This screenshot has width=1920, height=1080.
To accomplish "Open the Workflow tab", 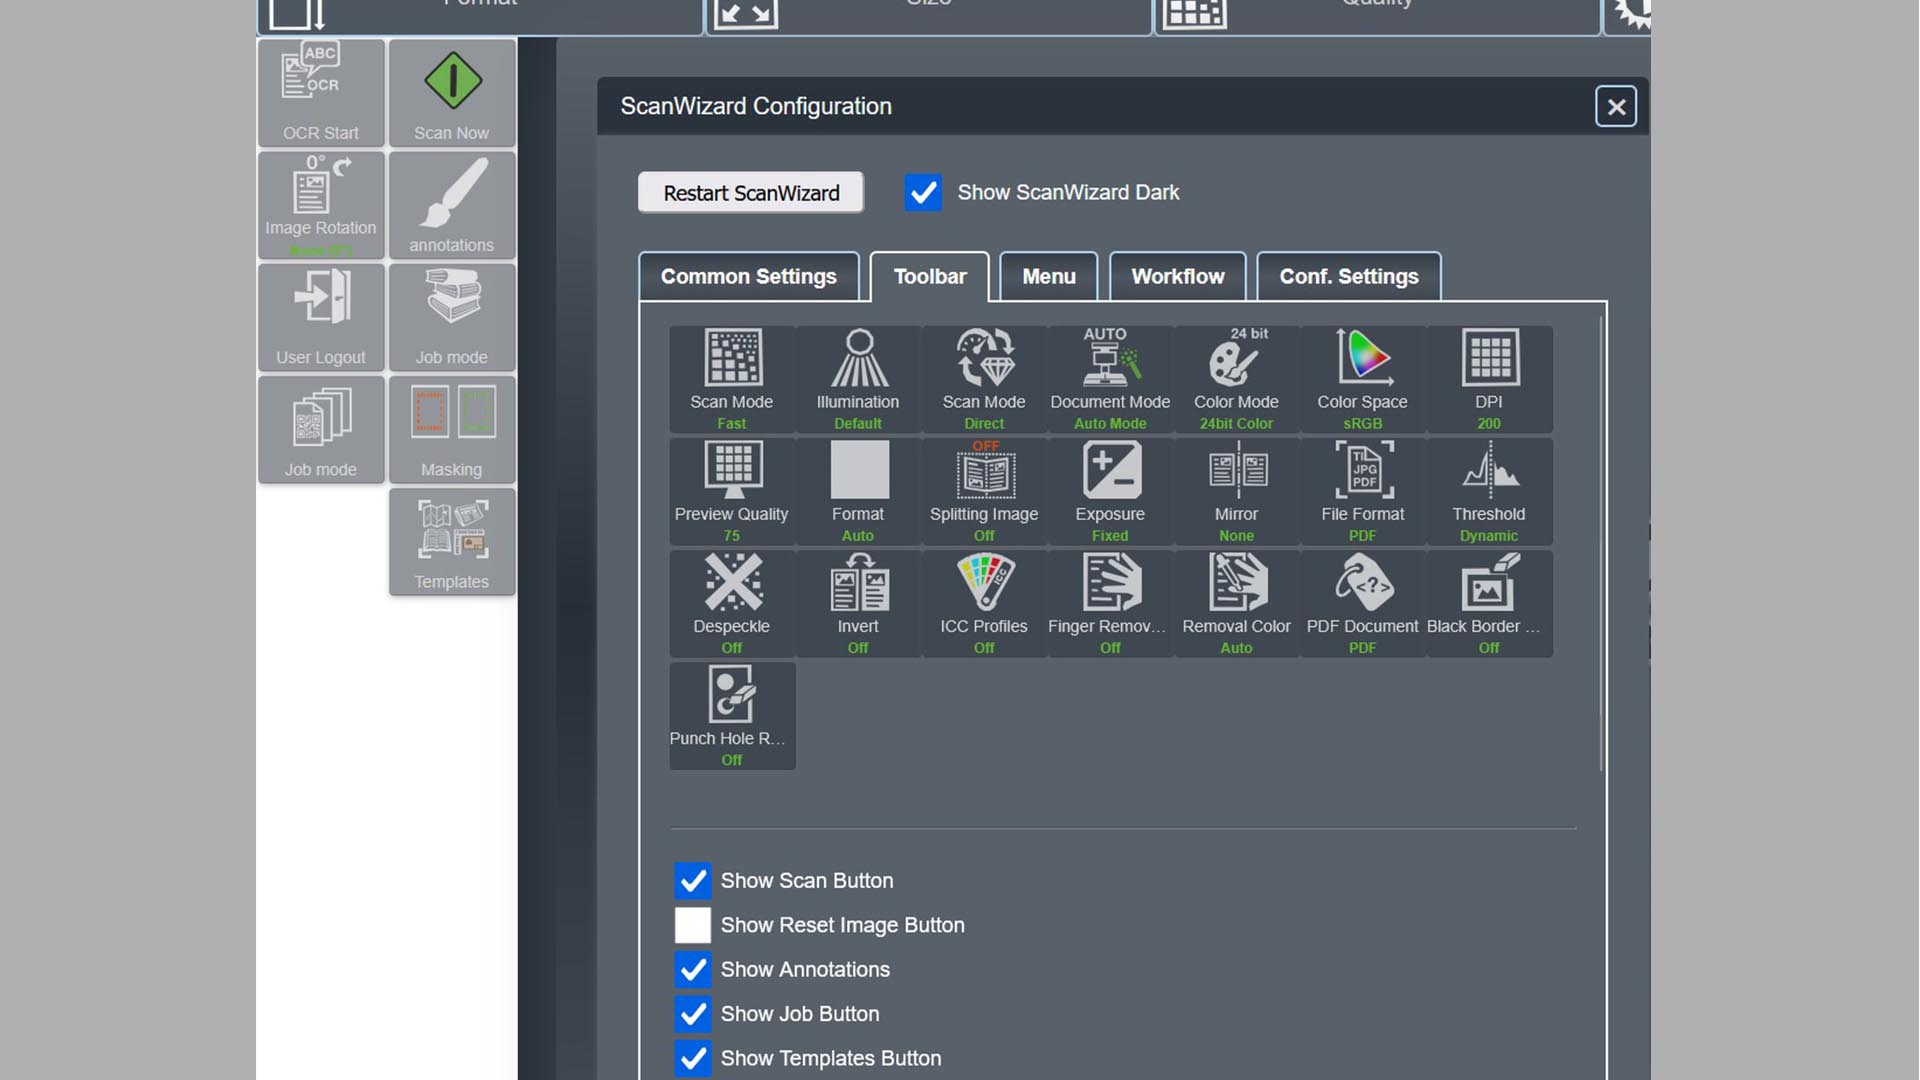I will pyautogui.click(x=1176, y=277).
